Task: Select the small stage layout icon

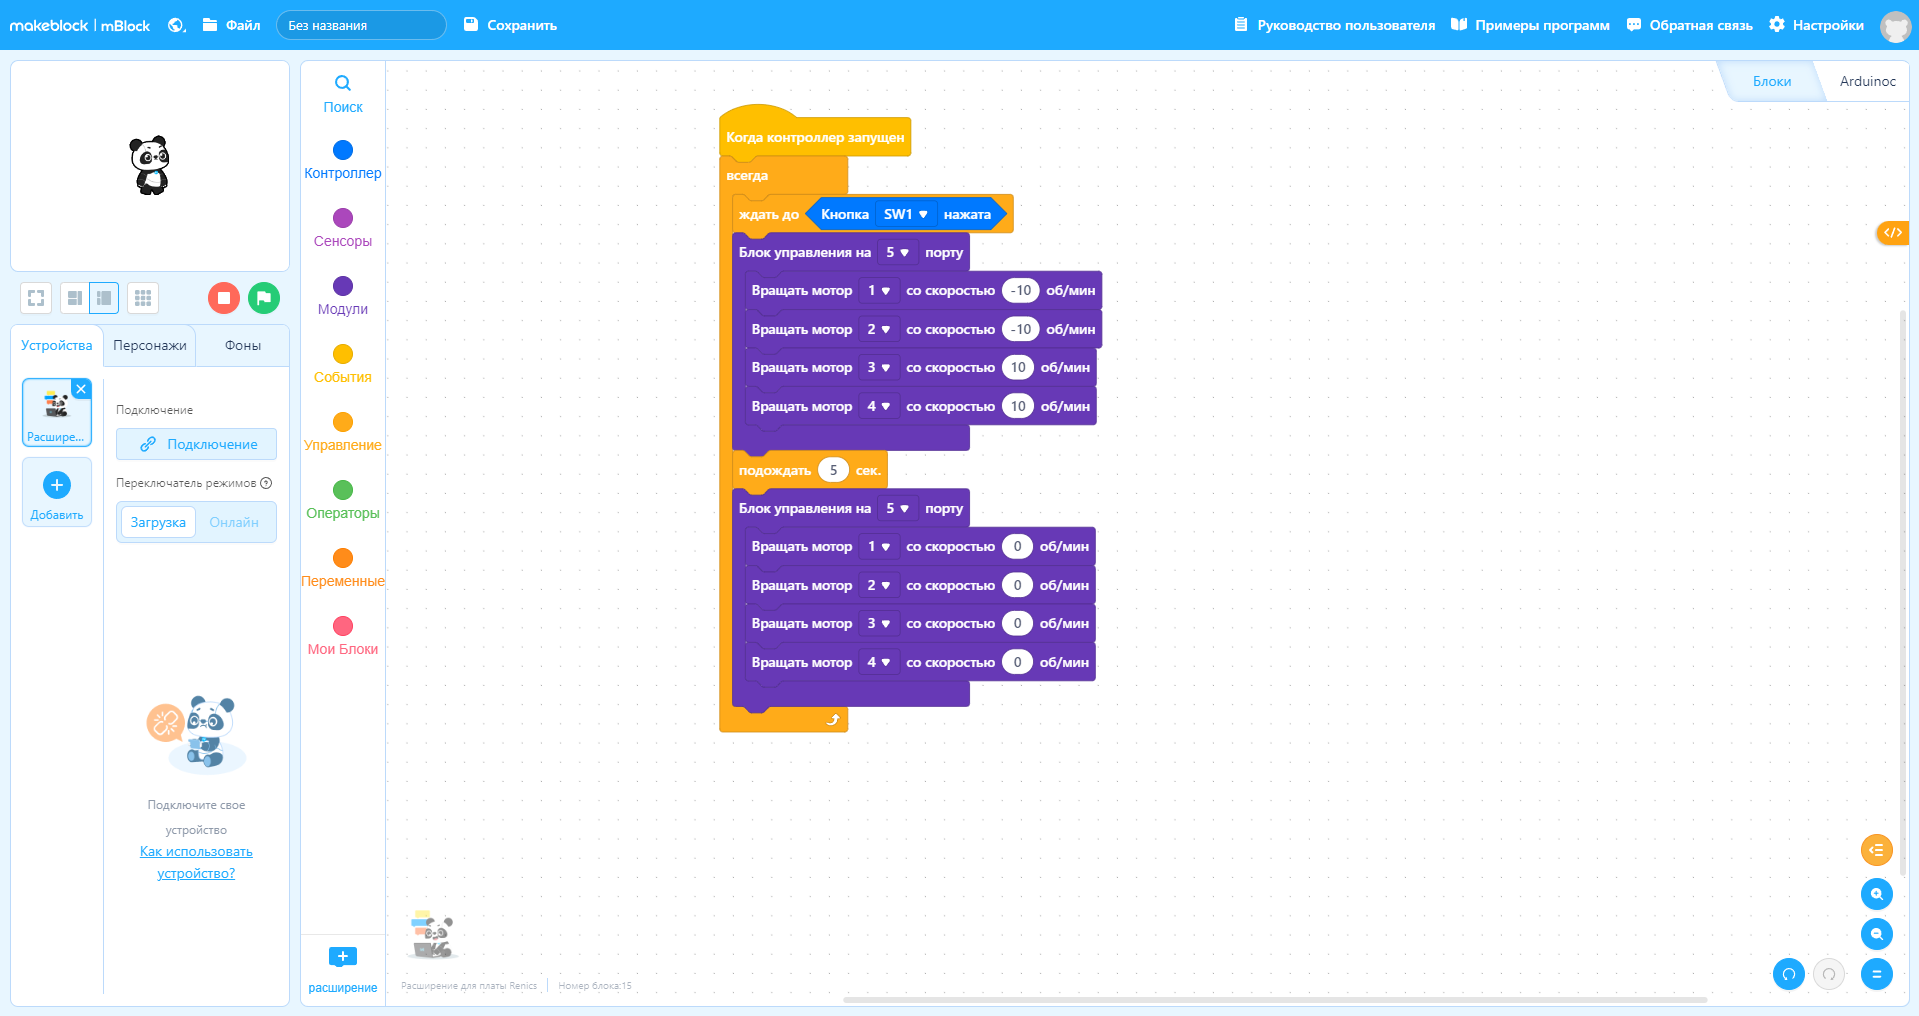Action: pos(75,298)
